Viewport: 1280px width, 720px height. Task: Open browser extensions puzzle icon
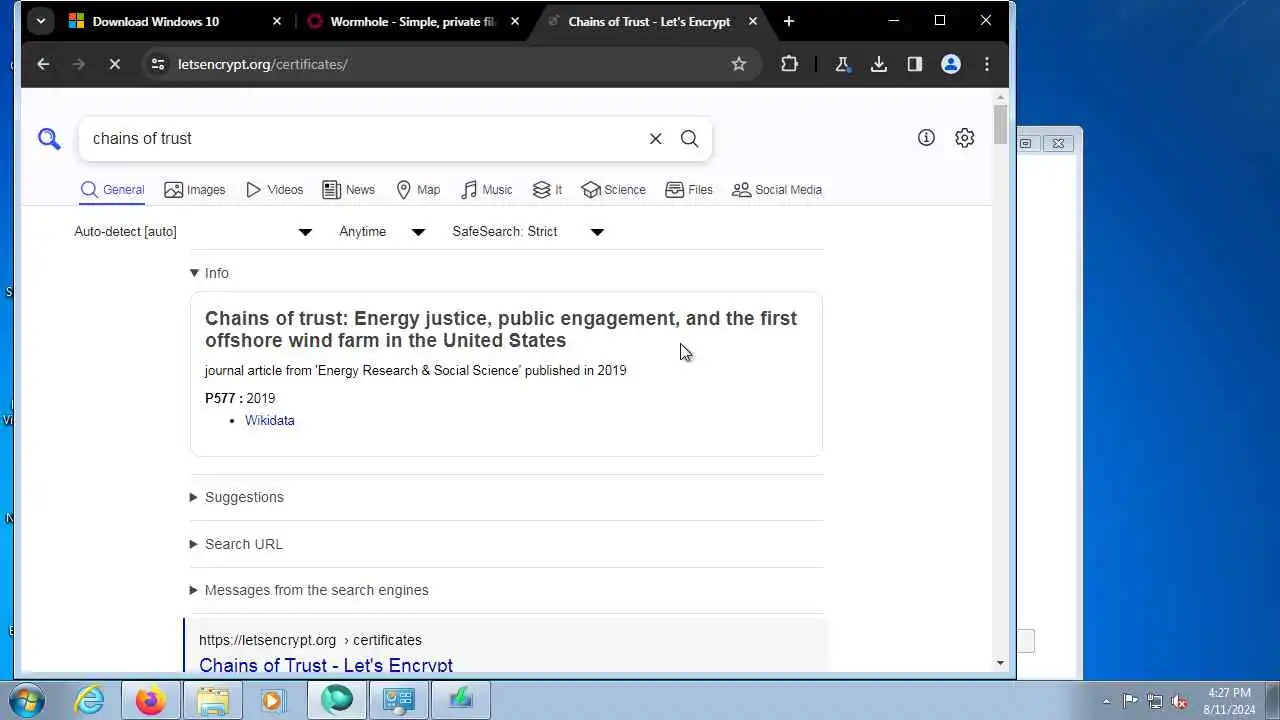click(x=789, y=64)
